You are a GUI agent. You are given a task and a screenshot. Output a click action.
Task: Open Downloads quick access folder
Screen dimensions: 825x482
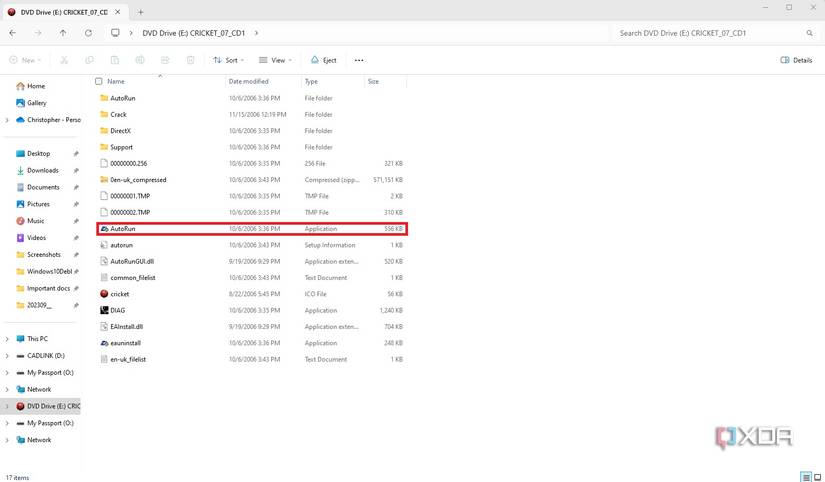(x=41, y=170)
